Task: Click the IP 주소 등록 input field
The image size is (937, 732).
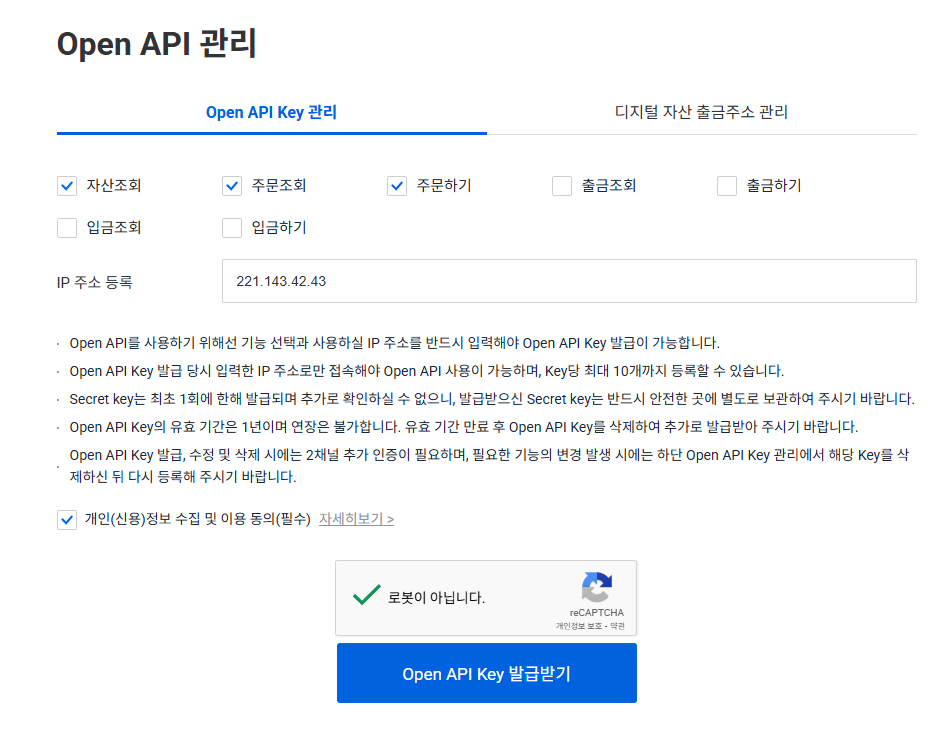Action: tap(569, 281)
